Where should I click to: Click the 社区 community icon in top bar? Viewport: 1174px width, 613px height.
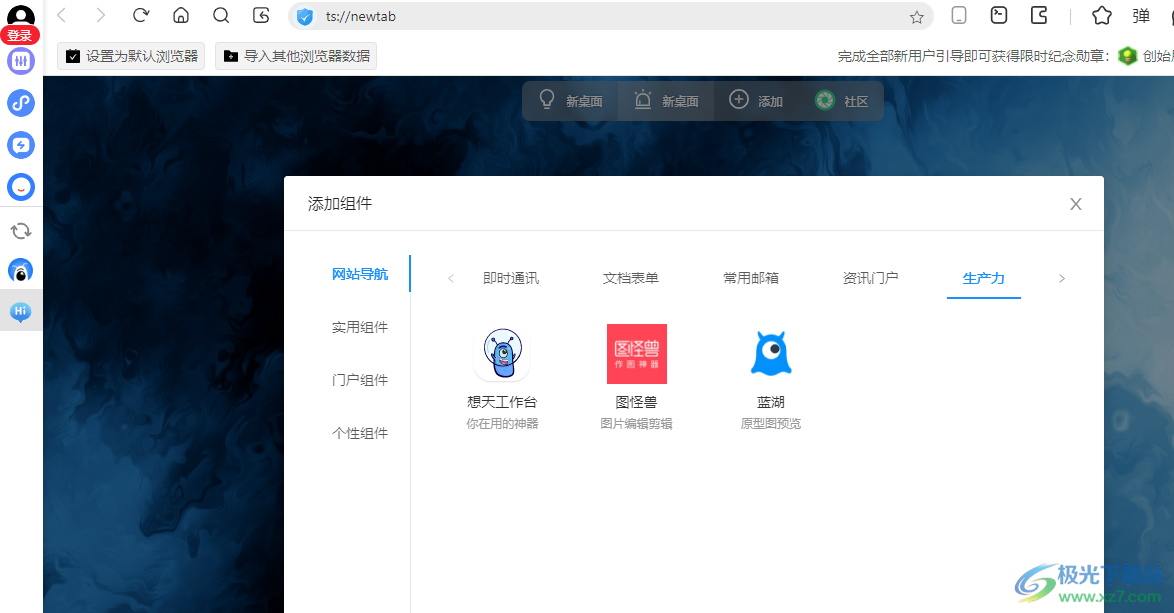pos(824,100)
